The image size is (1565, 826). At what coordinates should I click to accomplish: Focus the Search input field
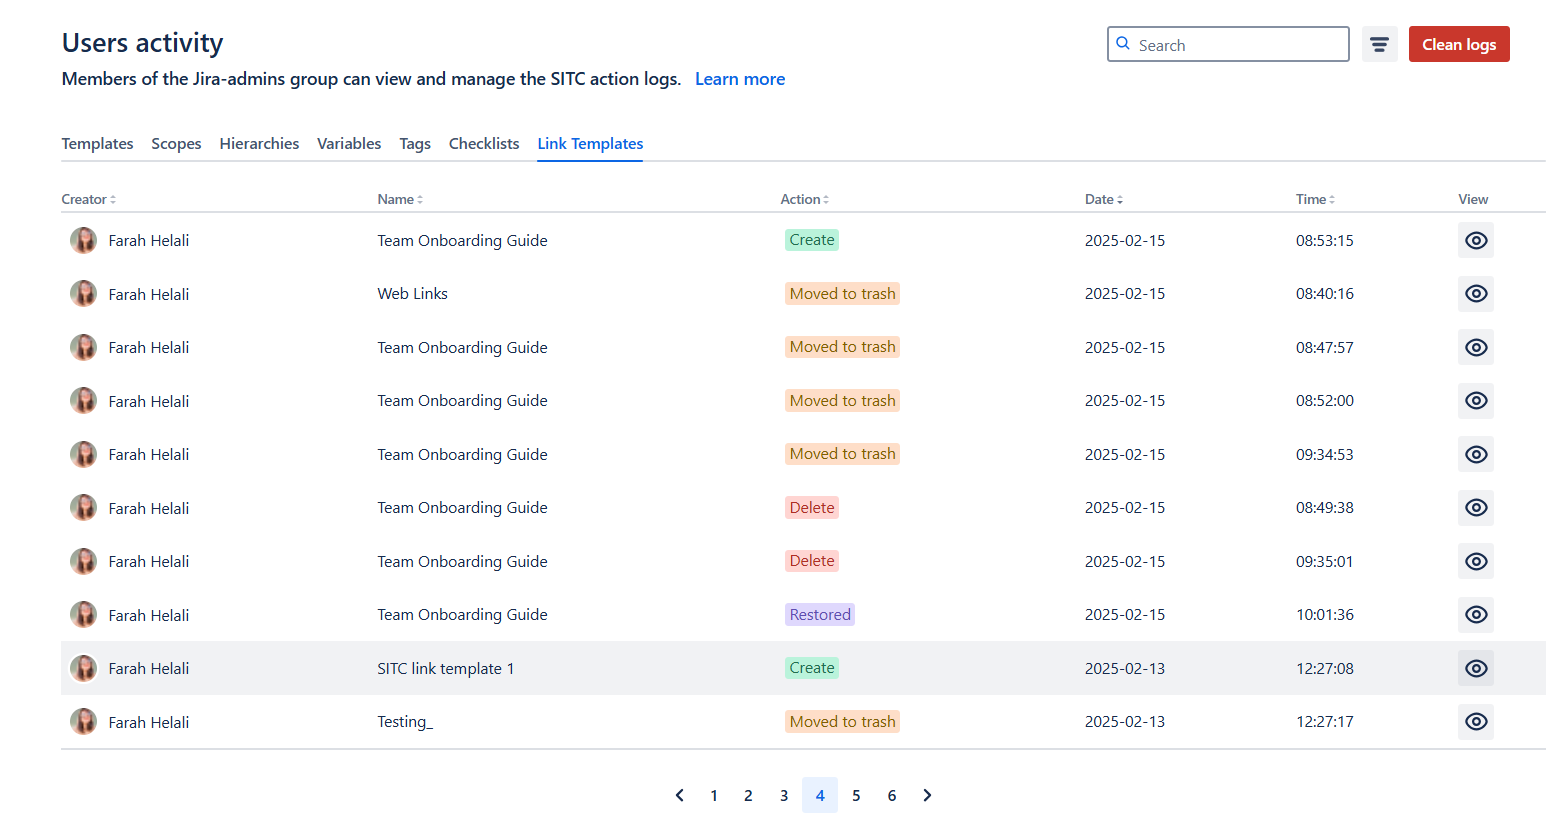click(1240, 45)
